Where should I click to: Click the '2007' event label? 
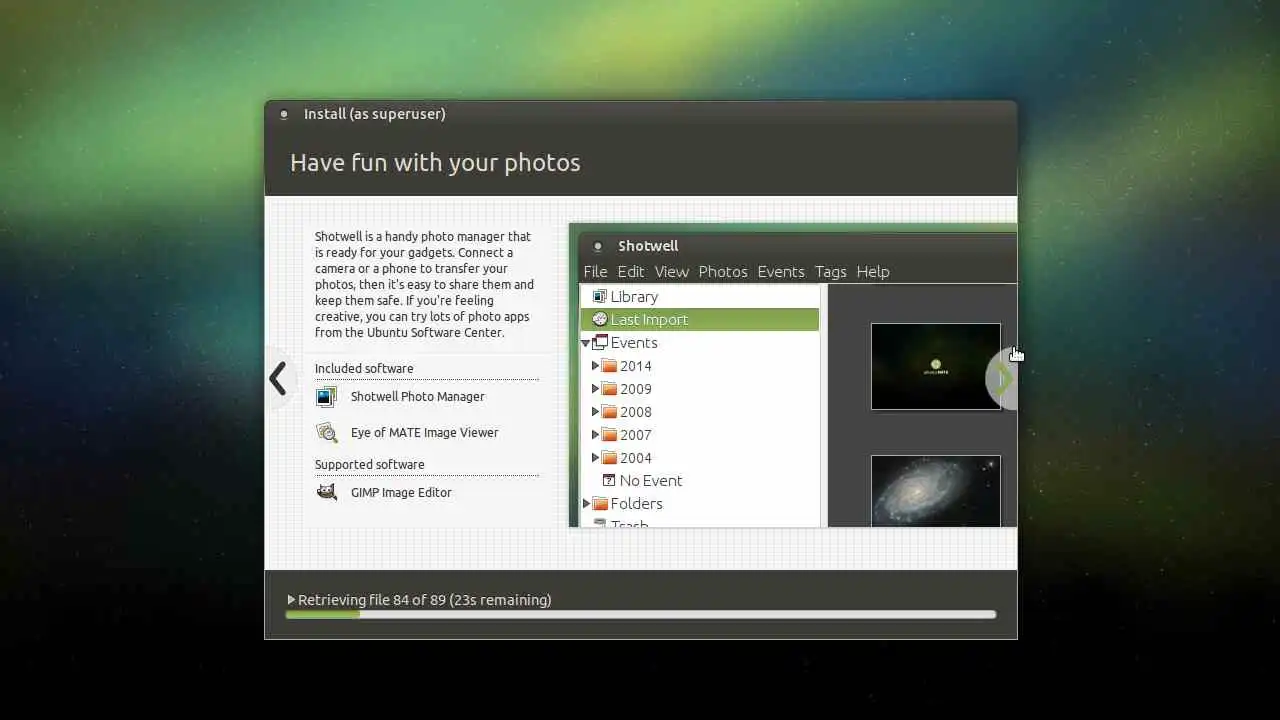[x=635, y=435]
